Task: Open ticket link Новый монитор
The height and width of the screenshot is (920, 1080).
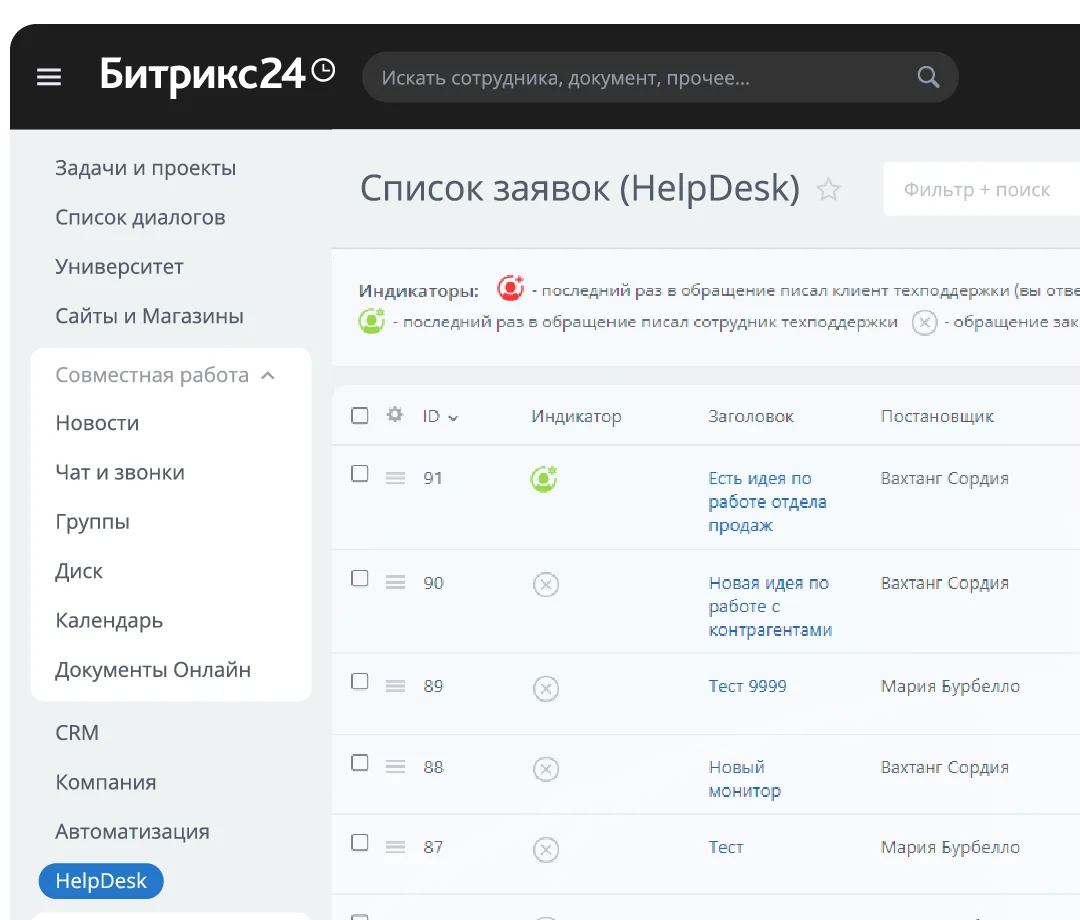Action: (x=744, y=779)
